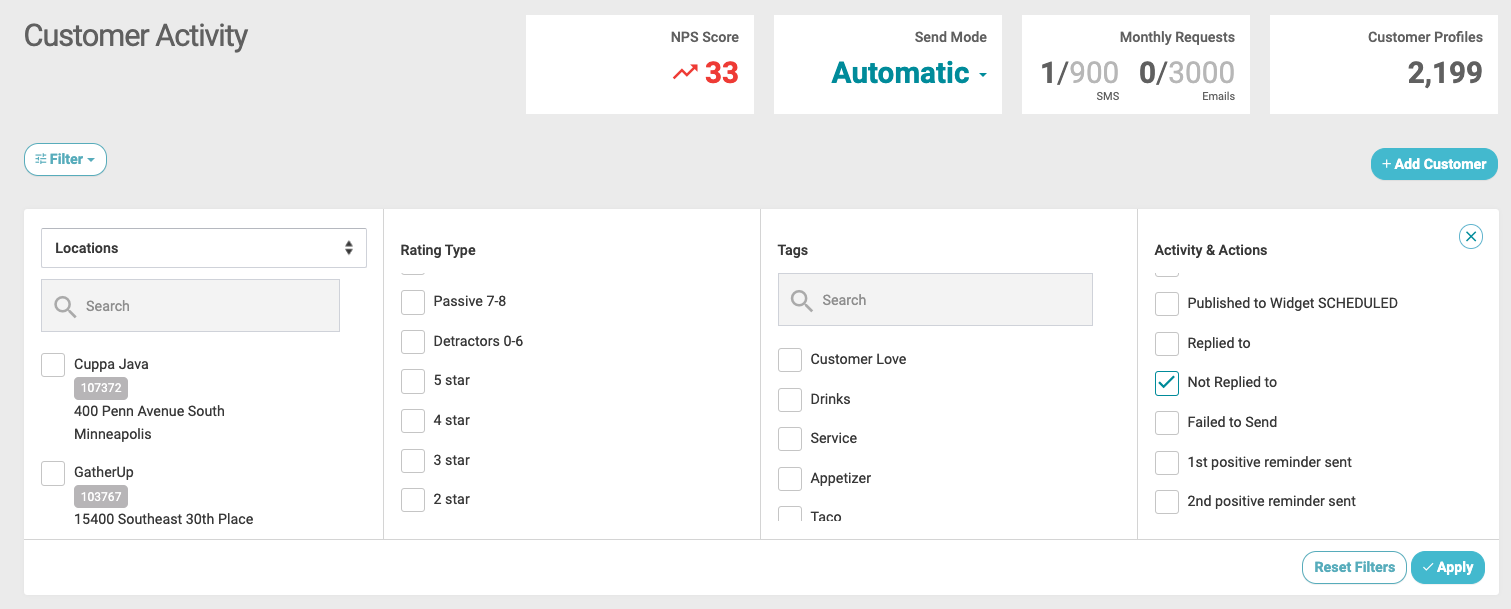Viewport: 1511px width, 609px height.
Task: Select the Cuppa Java location checkbox
Action: click(53, 365)
